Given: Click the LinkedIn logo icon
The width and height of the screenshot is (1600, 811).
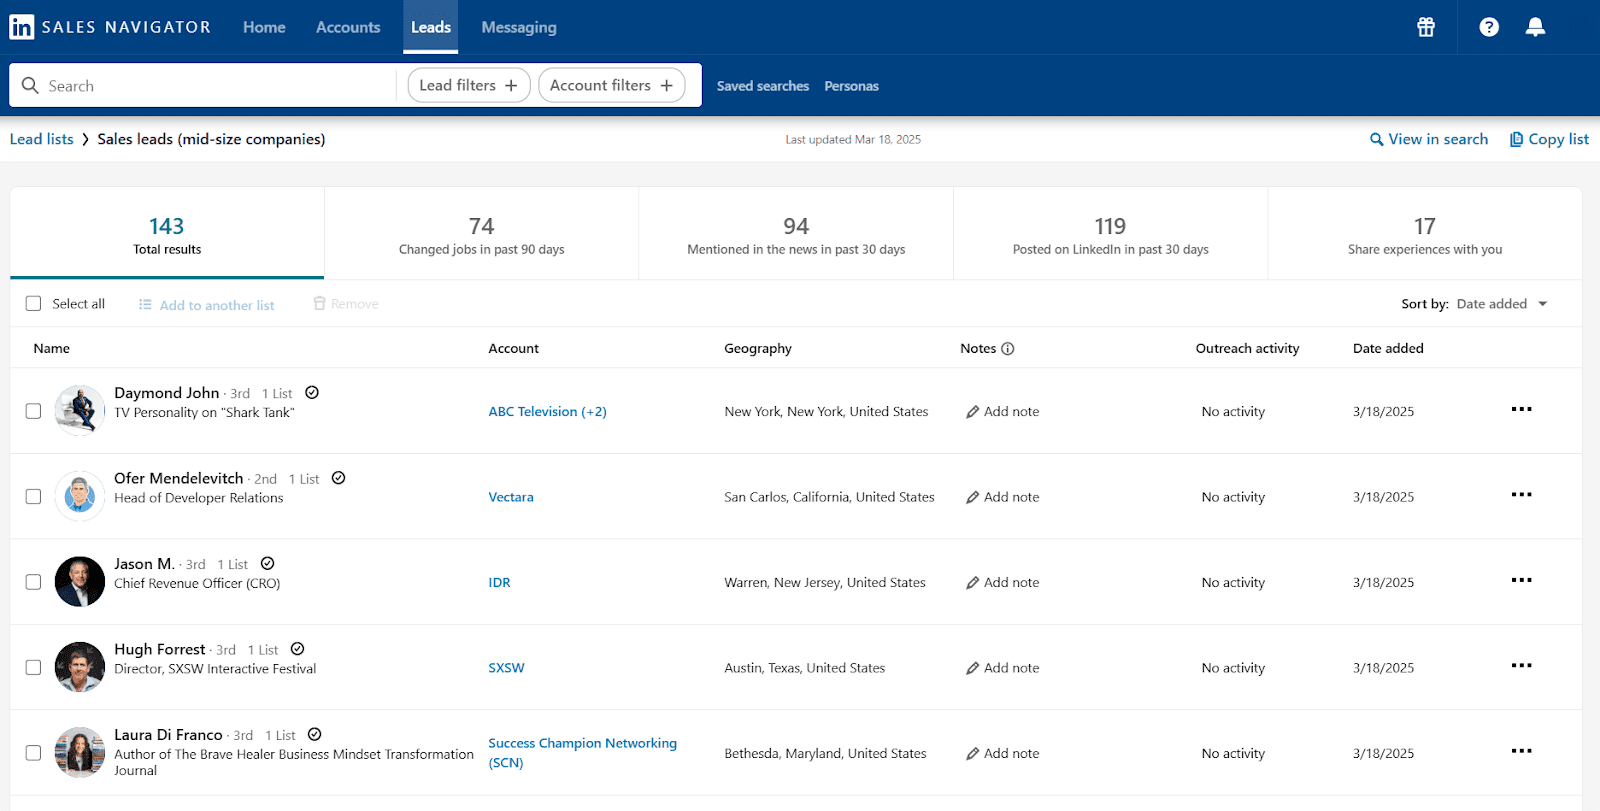Looking at the screenshot, I should (x=22, y=27).
